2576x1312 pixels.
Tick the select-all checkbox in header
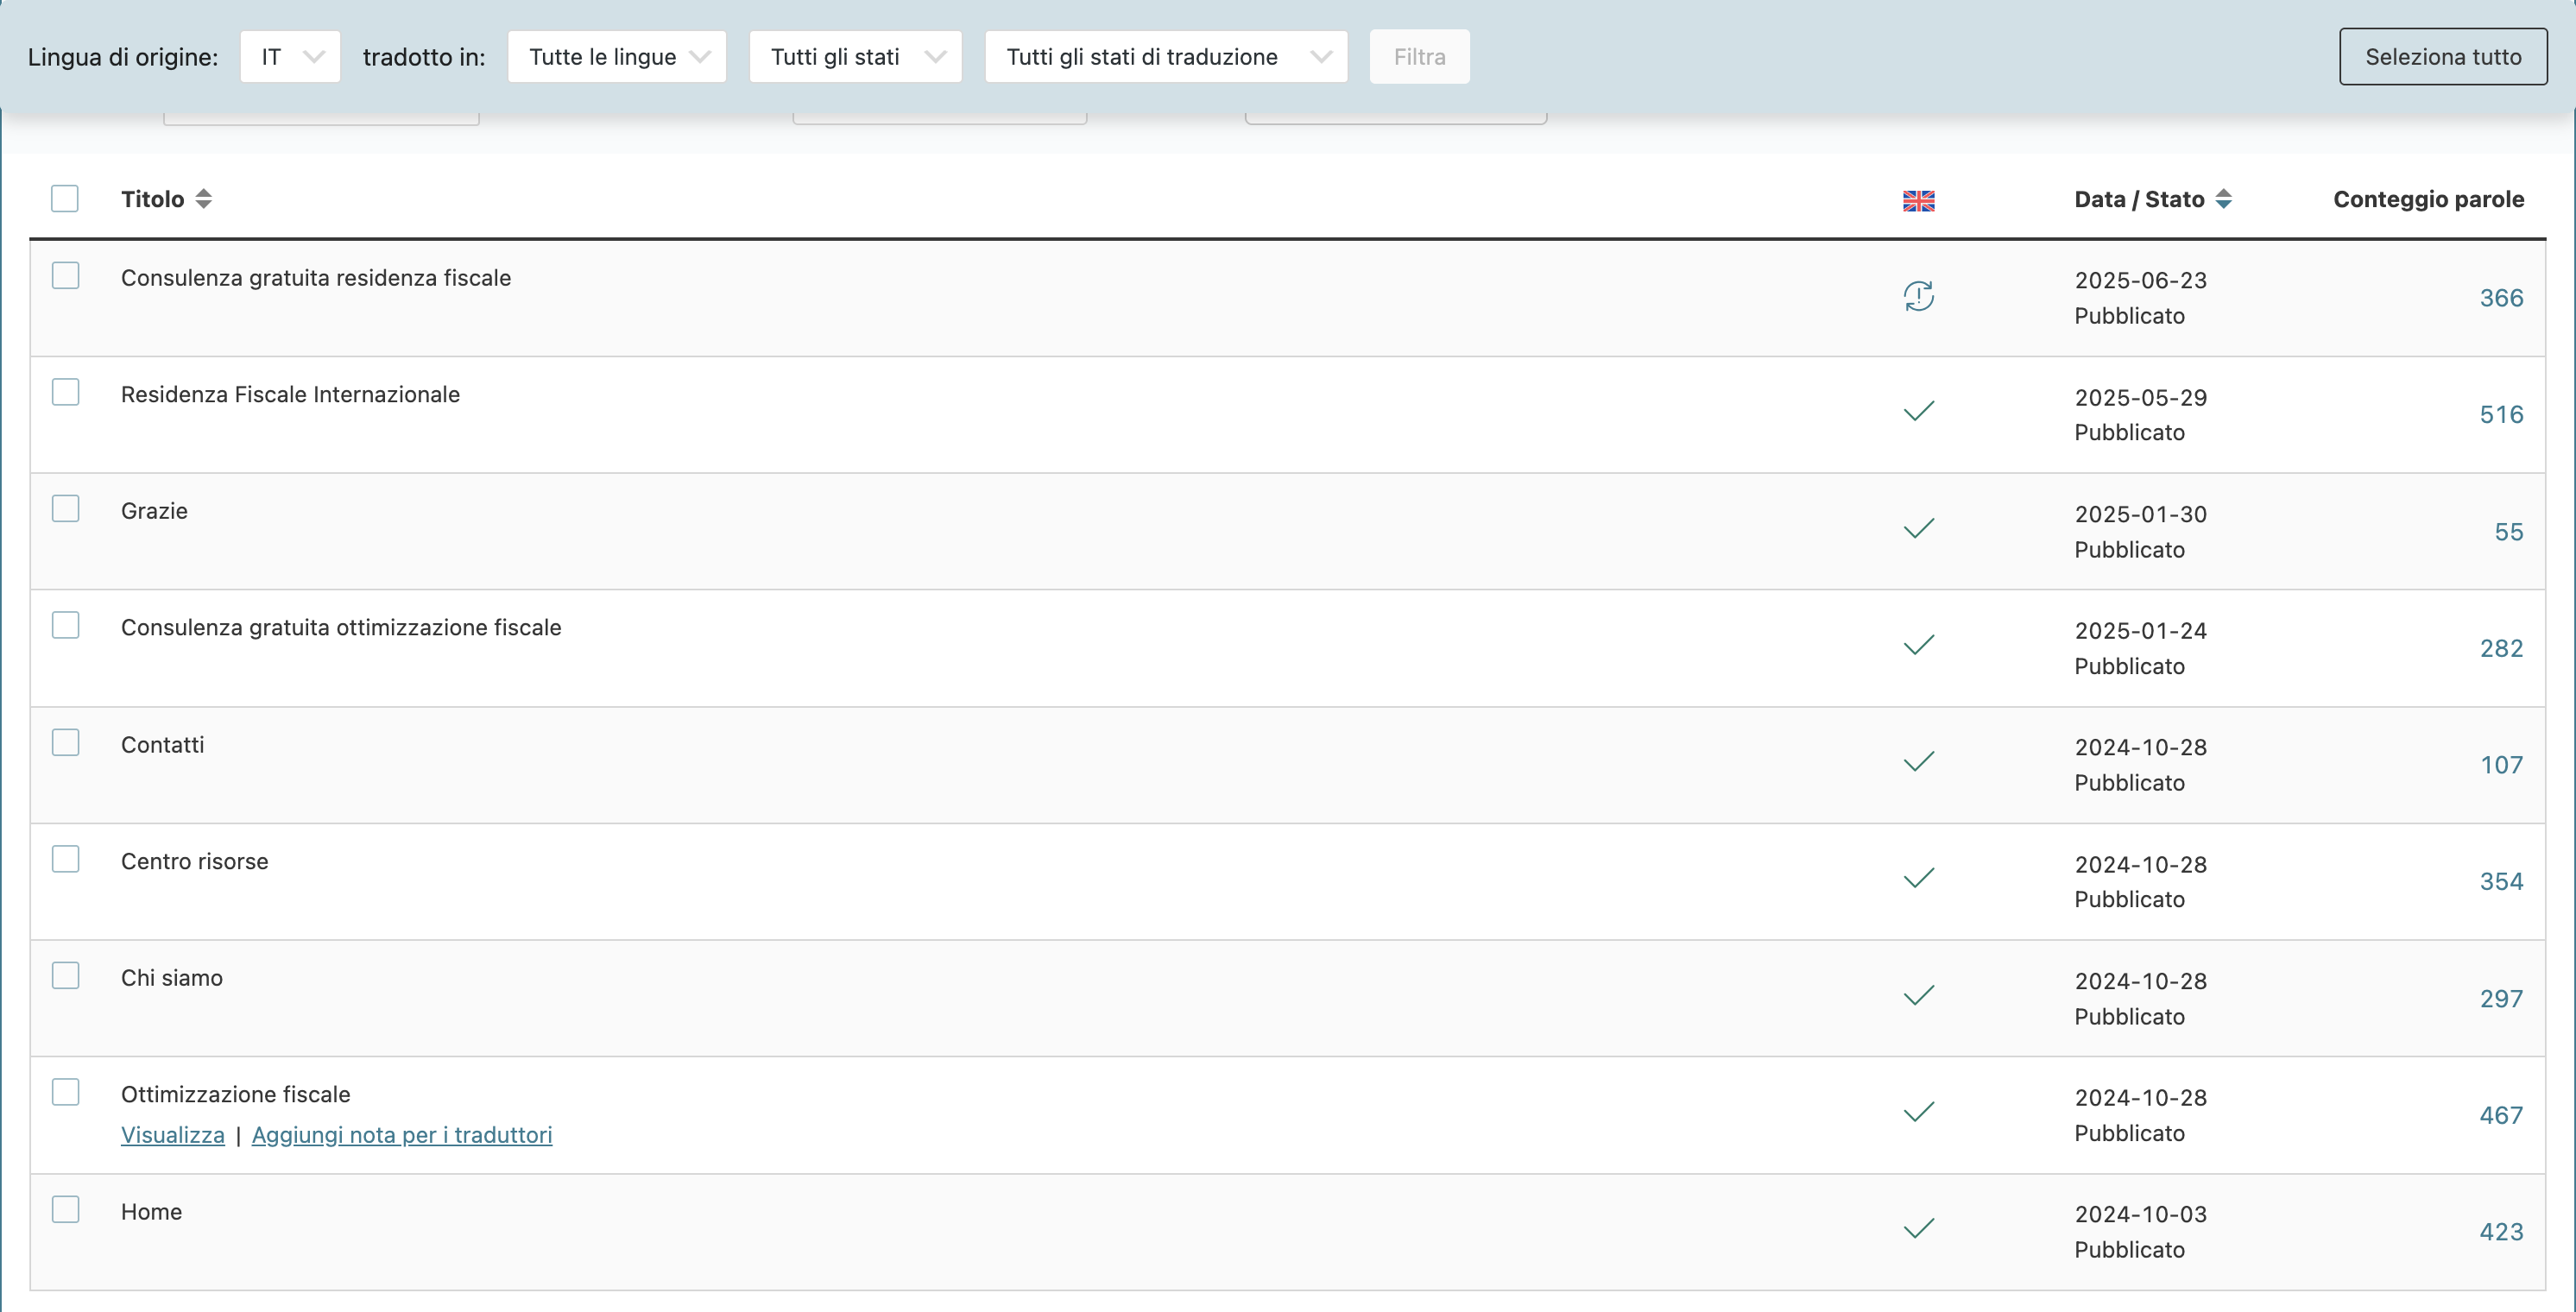coord(65,199)
